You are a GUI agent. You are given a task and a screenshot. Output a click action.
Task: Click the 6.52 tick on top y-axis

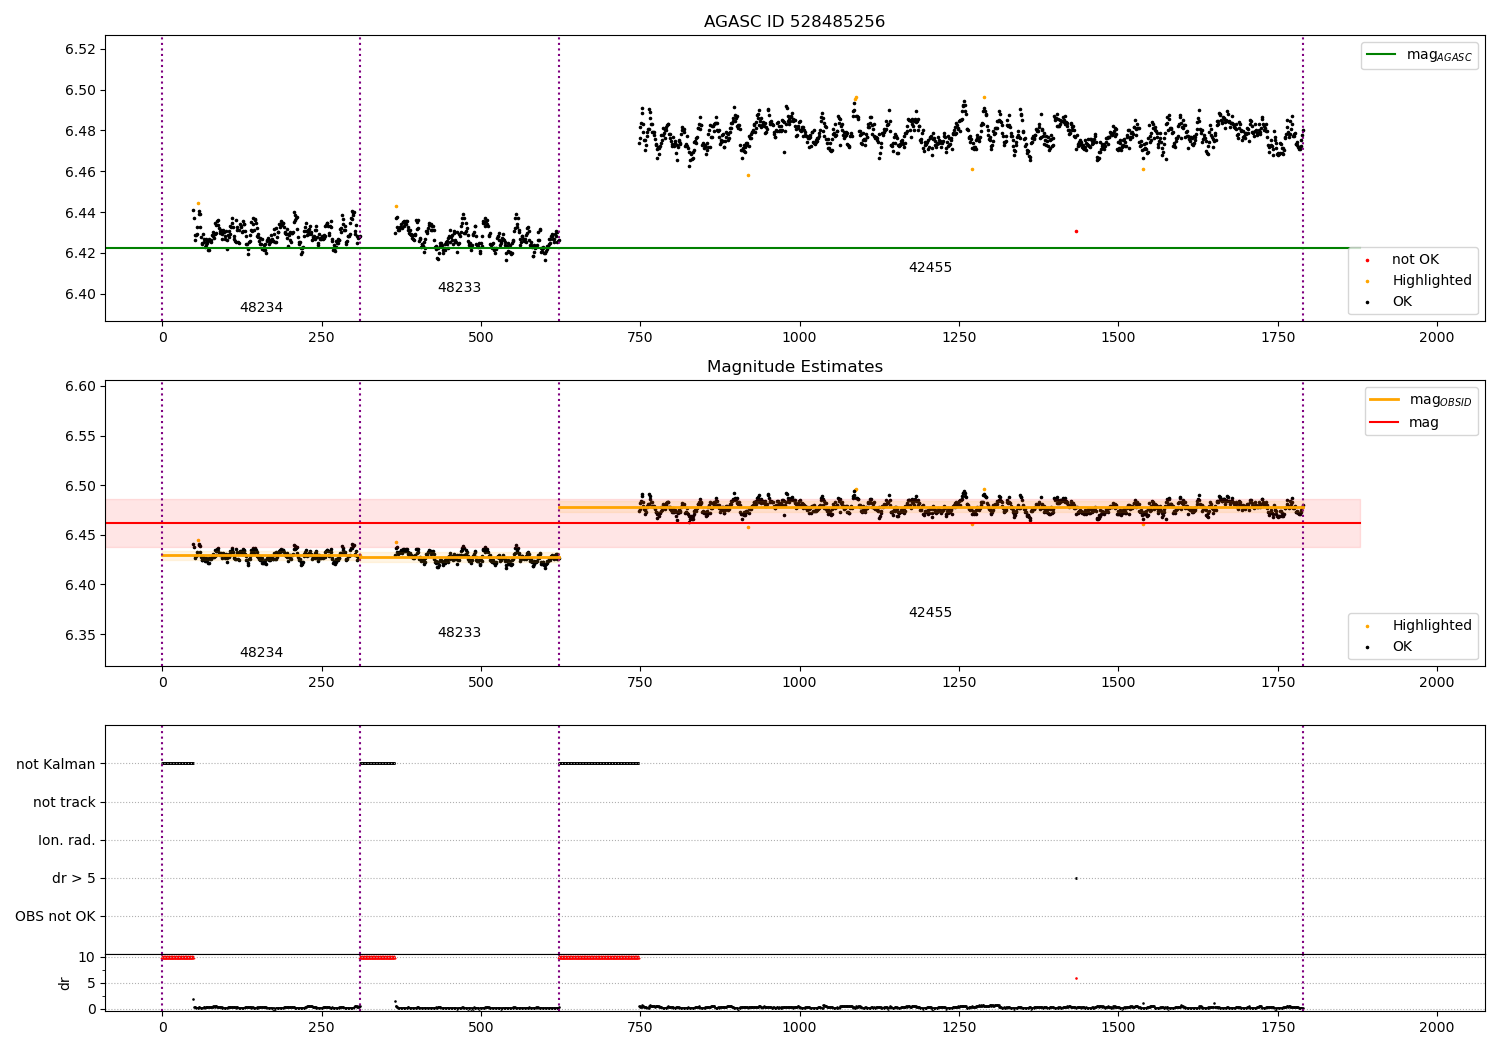(80, 50)
